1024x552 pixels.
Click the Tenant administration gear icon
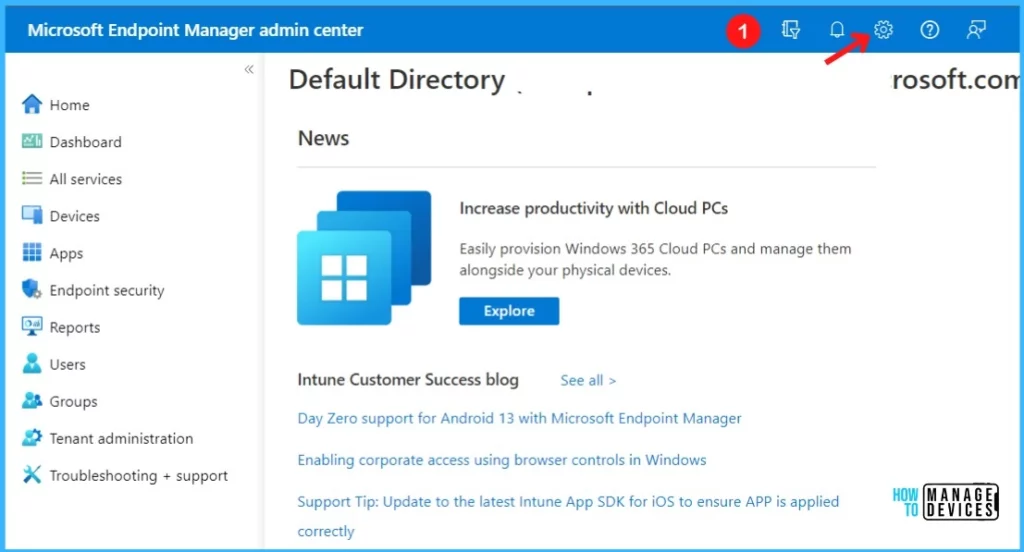[32, 438]
